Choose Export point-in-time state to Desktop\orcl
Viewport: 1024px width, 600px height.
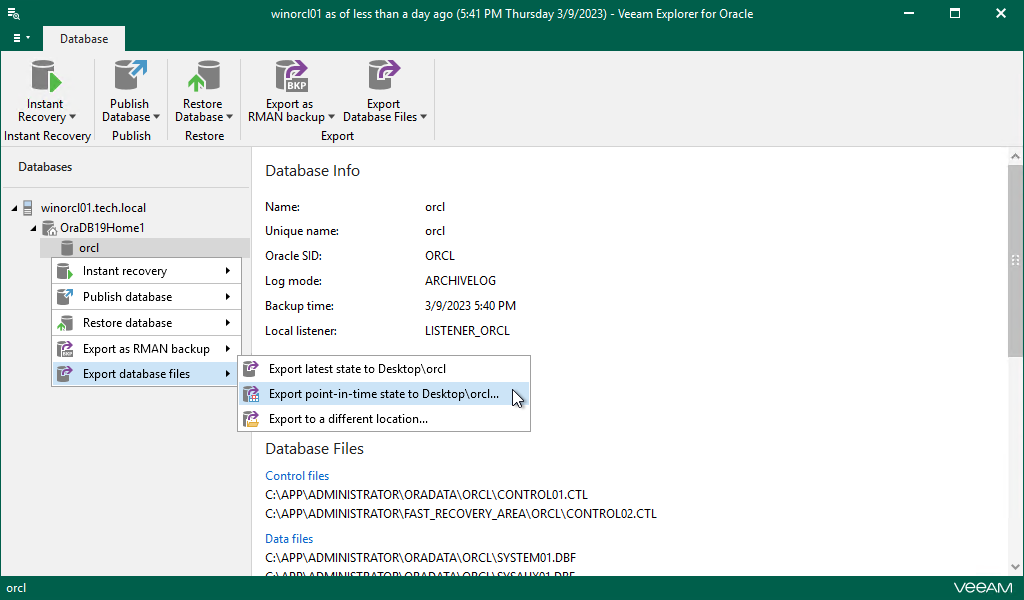pyautogui.click(x=383, y=394)
